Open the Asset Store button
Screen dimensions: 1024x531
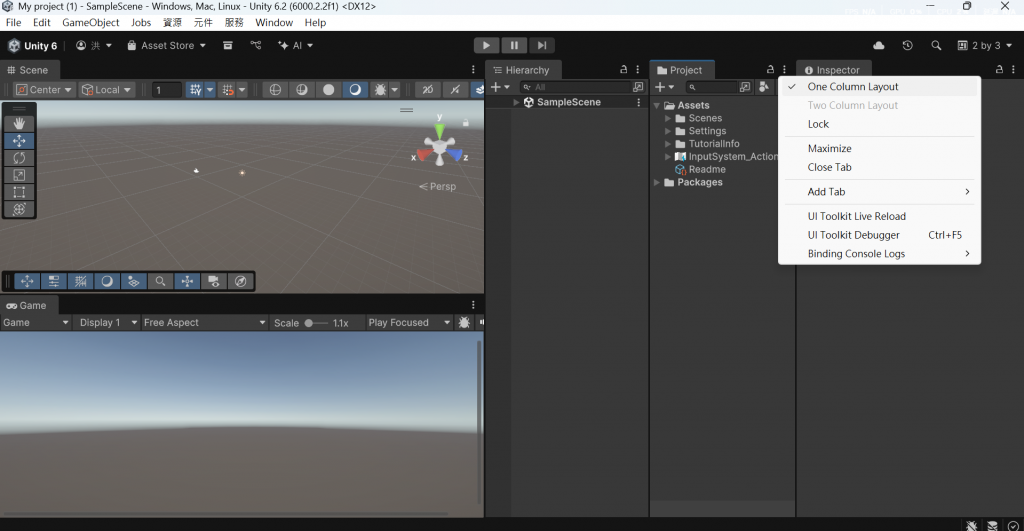click(167, 45)
